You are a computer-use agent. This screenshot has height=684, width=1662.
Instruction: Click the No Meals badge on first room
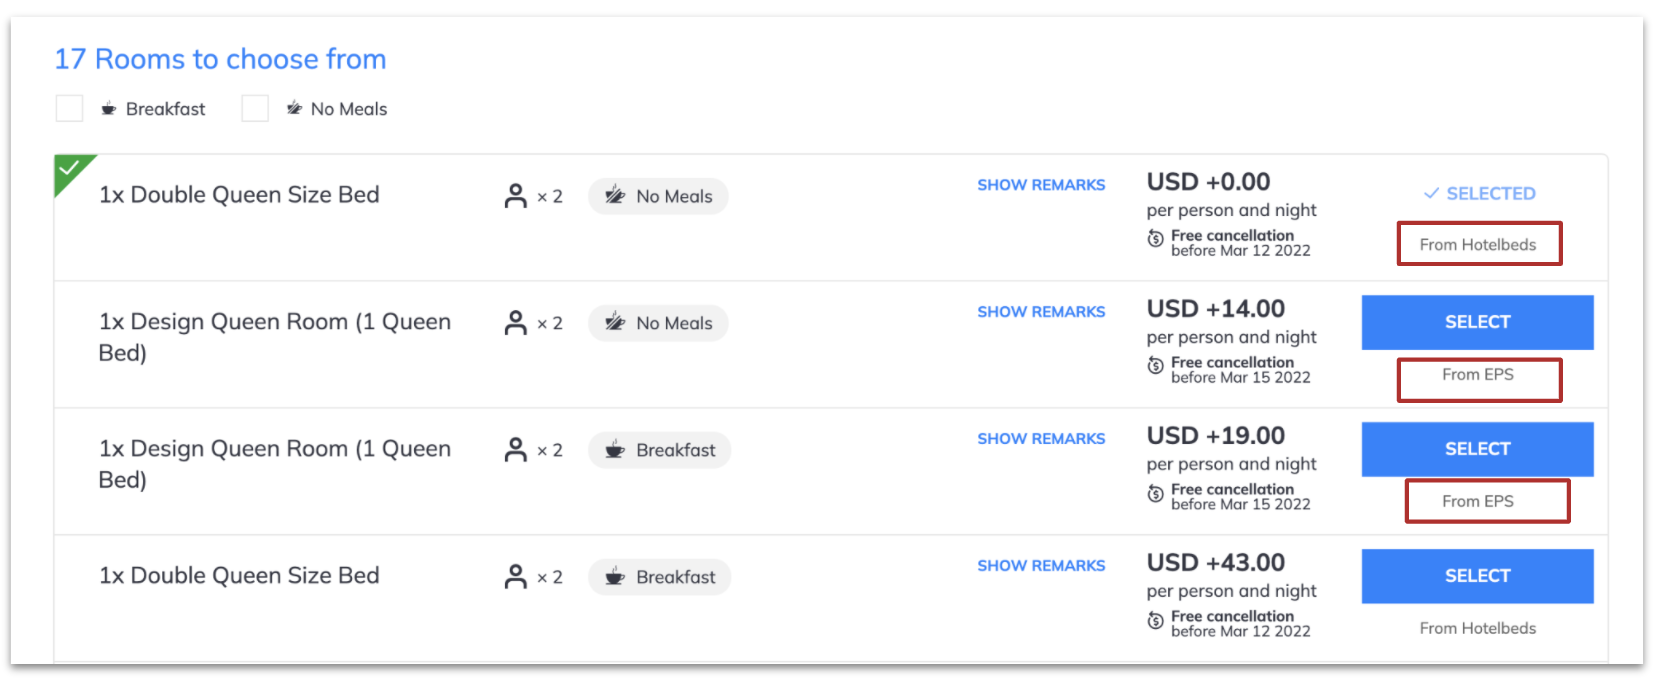click(658, 196)
